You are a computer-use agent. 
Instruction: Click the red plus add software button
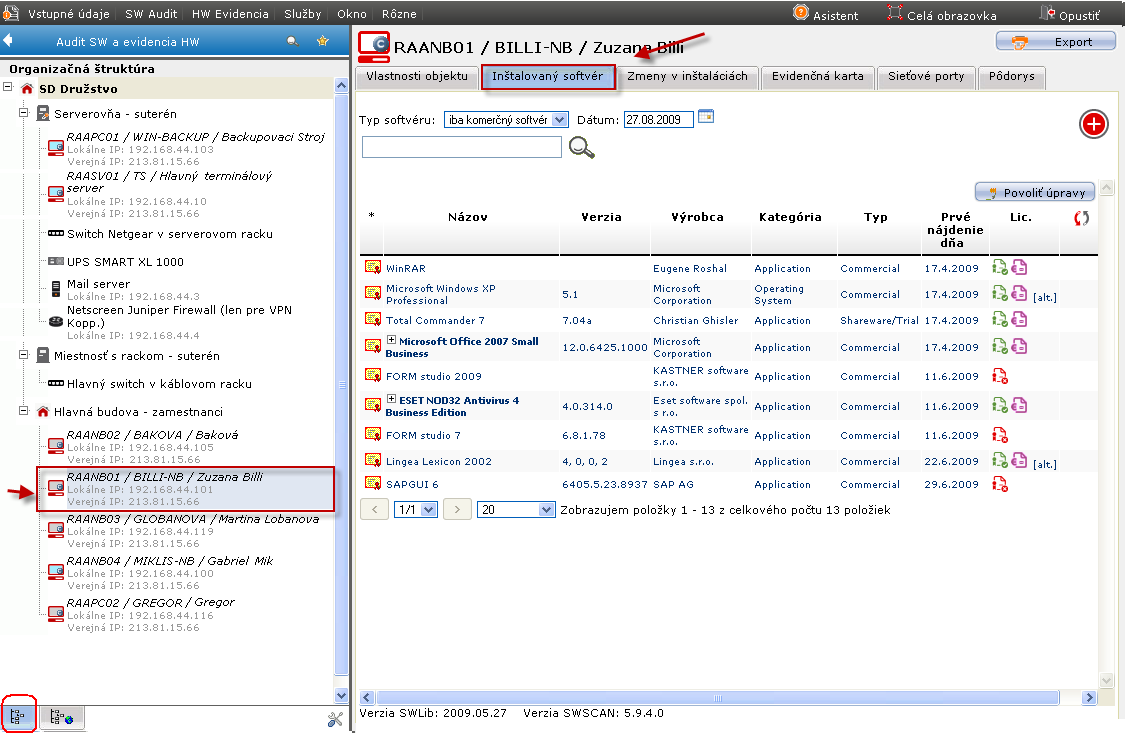(1093, 124)
